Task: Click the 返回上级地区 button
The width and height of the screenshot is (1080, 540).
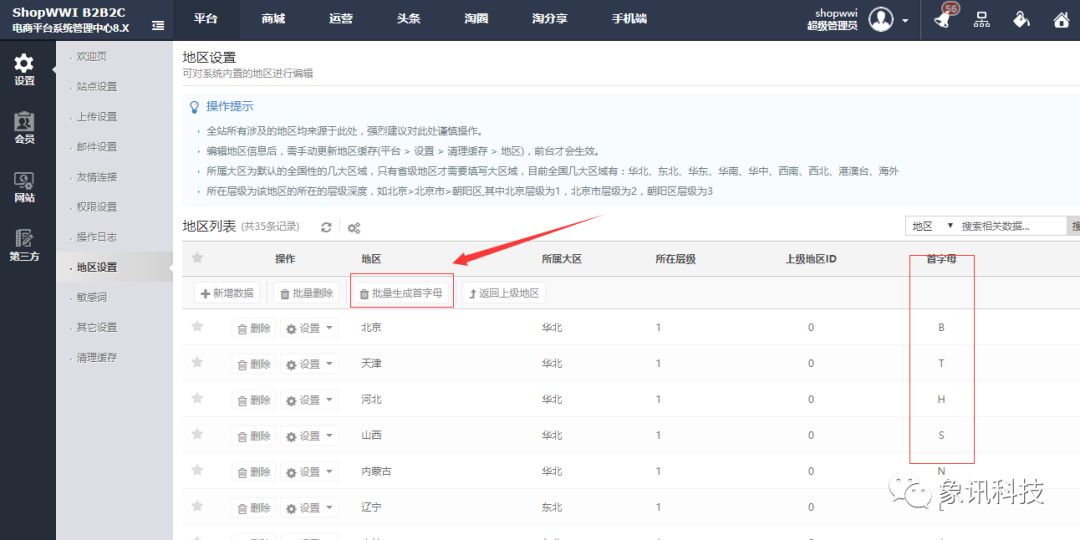Action: (x=503, y=293)
